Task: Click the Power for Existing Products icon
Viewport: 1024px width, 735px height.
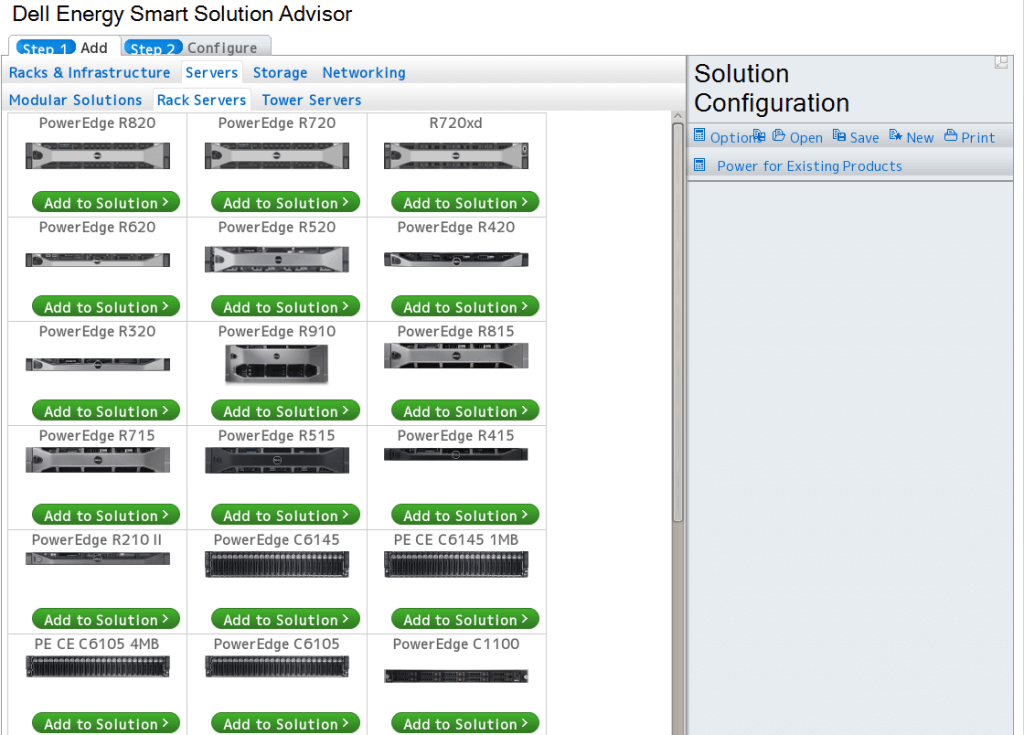Action: point(699,165)
